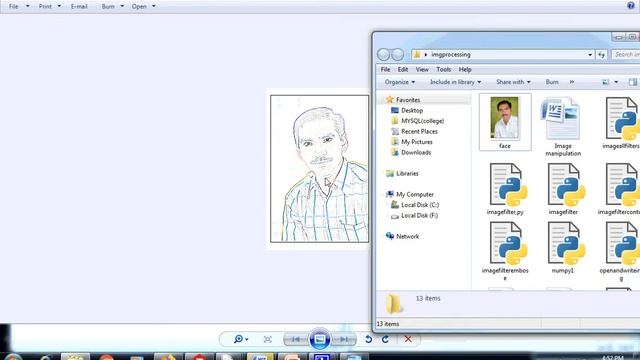Refresh the imgprocessing folder view
640x360 pixels.
[x=601, y=54]
